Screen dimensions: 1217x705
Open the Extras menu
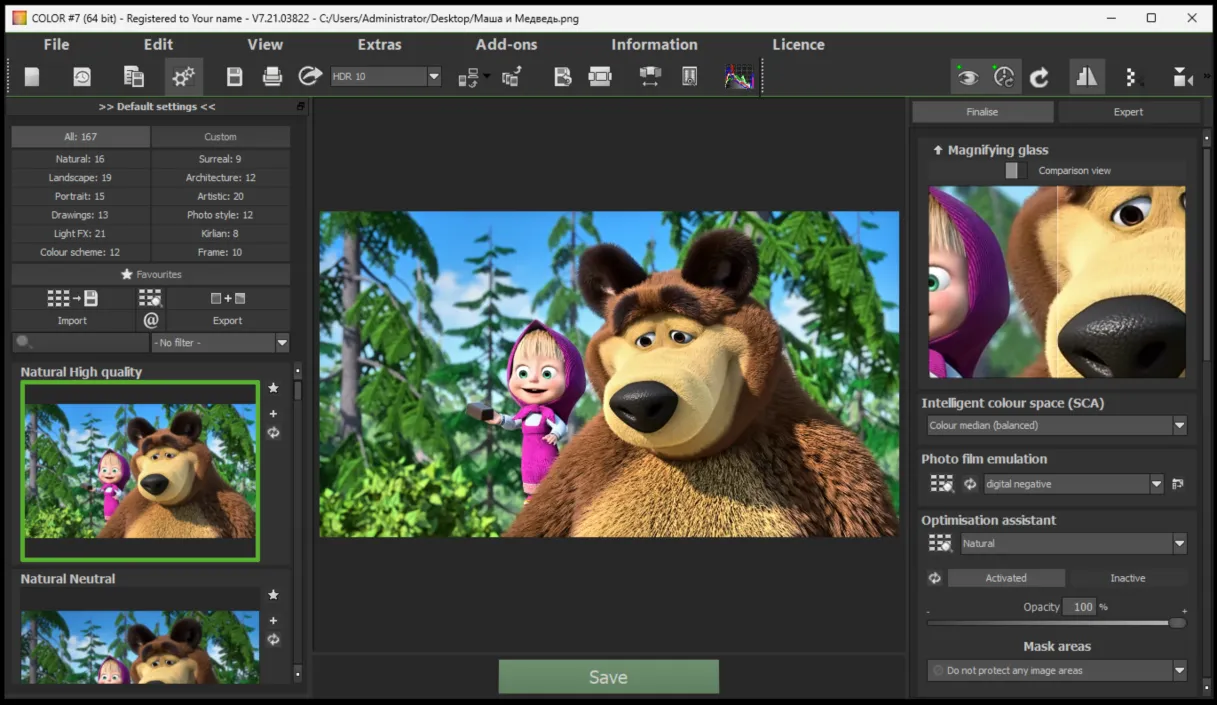point(379,44)
